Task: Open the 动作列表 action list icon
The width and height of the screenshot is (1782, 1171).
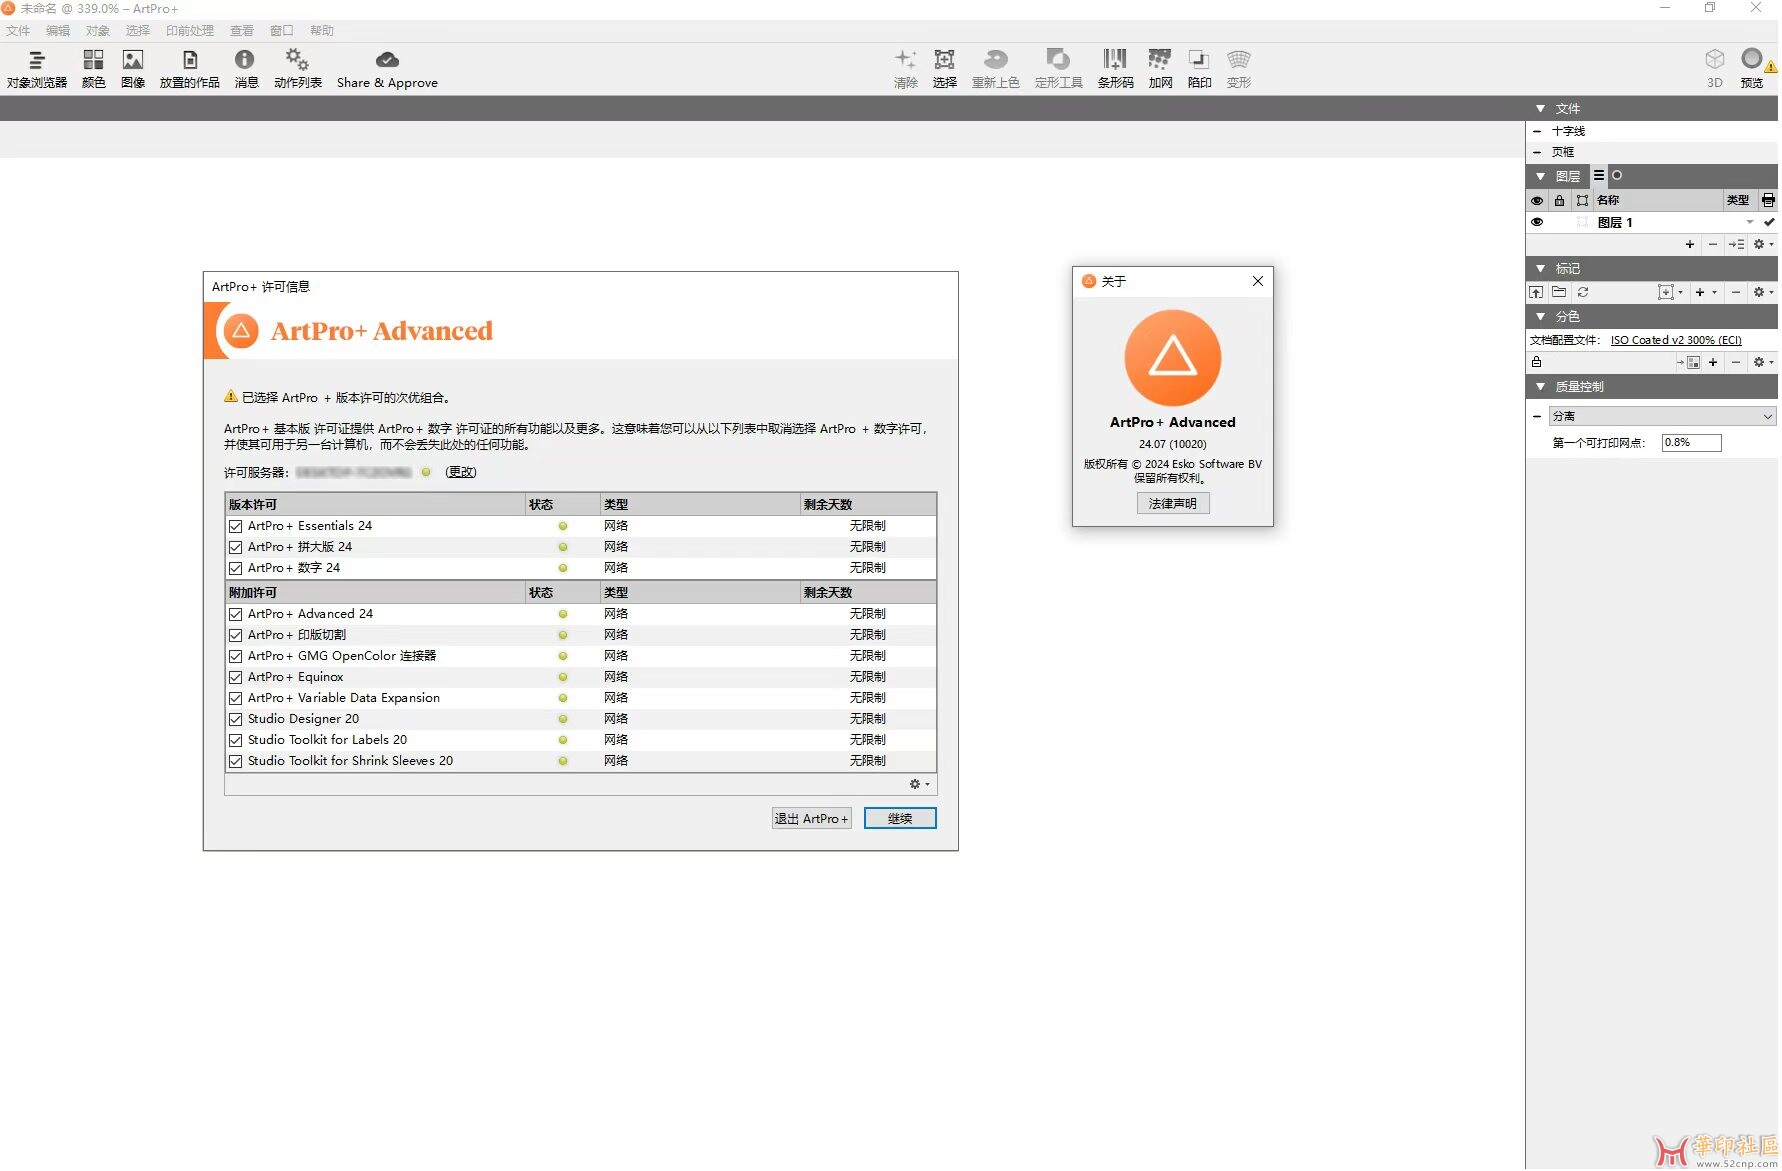Action: 298,70
